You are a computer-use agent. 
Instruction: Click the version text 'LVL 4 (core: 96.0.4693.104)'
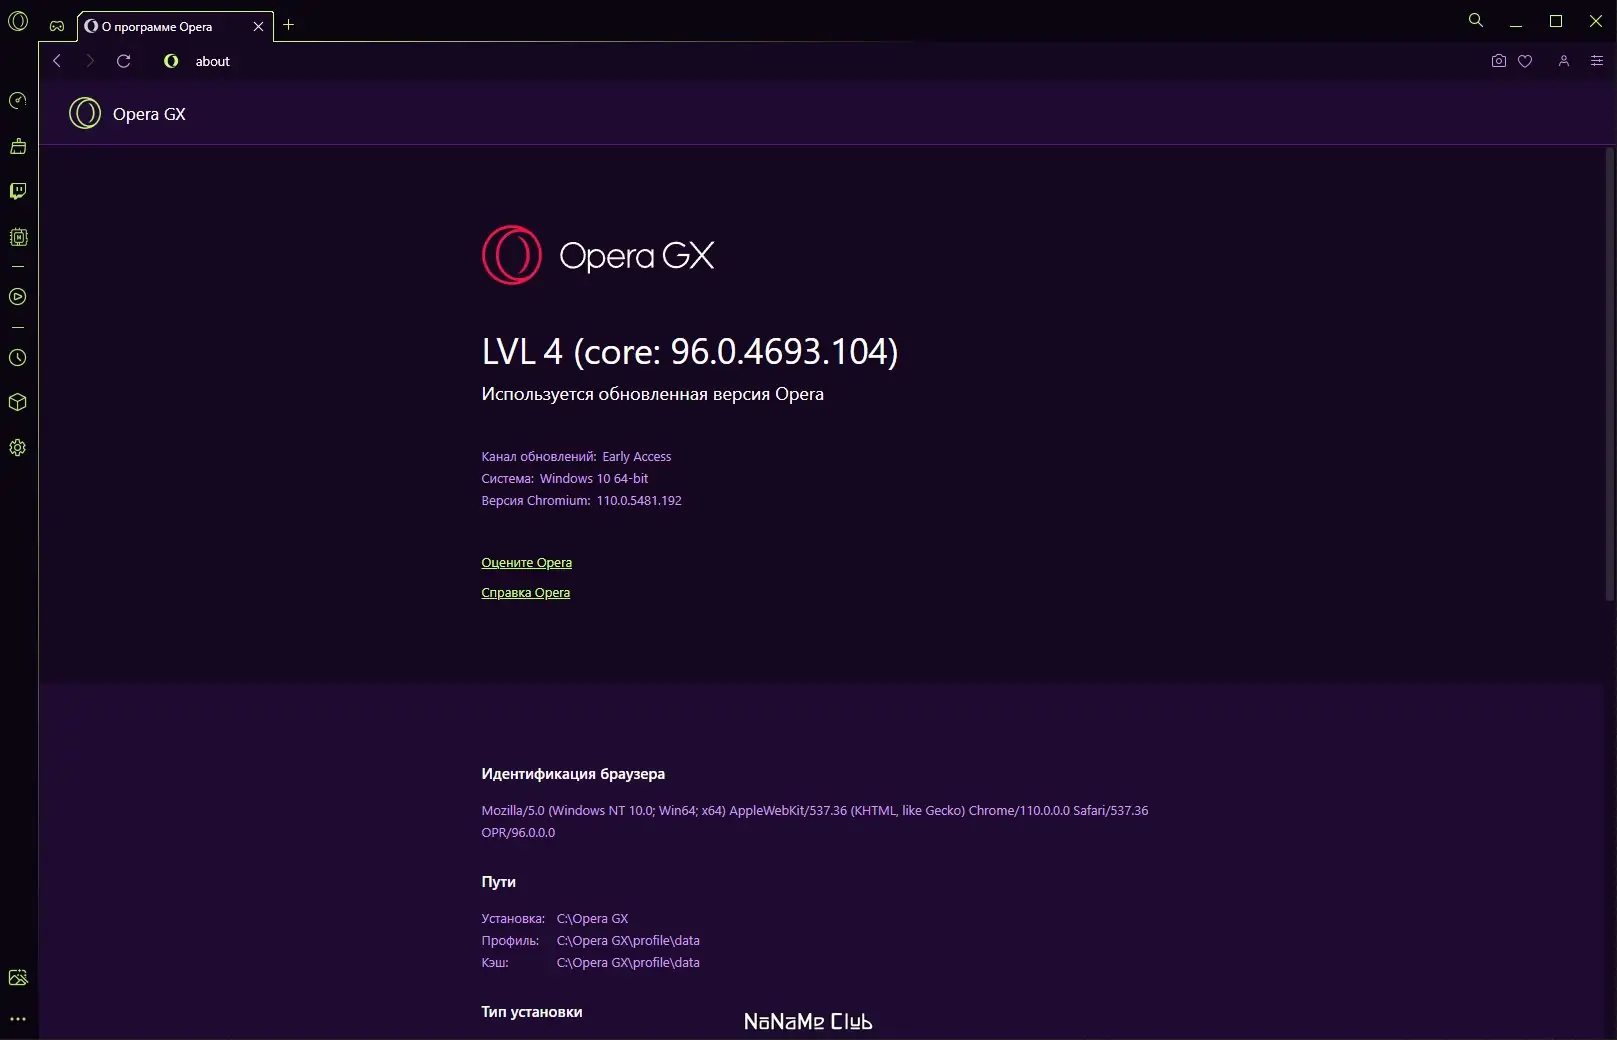[690, 351]
